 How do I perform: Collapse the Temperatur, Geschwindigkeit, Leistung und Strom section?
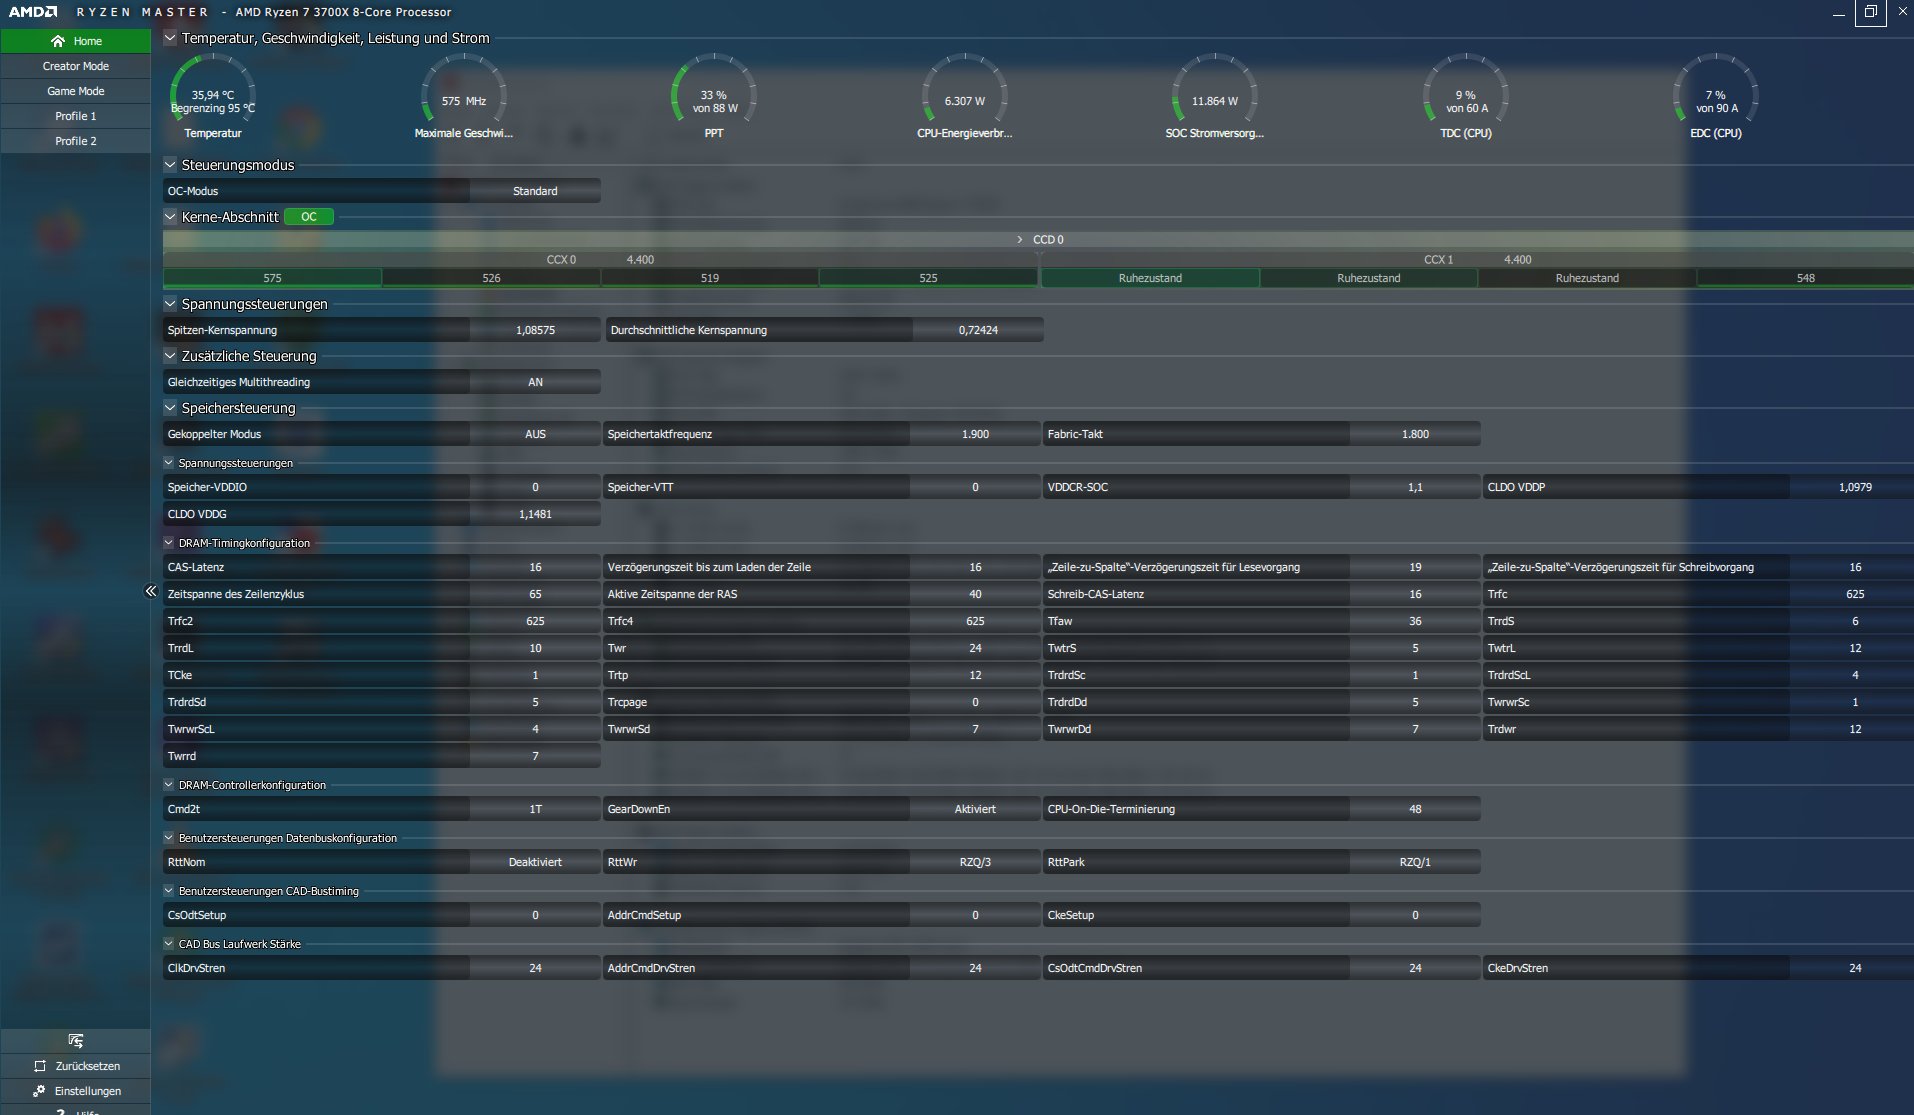click(x=170, y=38)
